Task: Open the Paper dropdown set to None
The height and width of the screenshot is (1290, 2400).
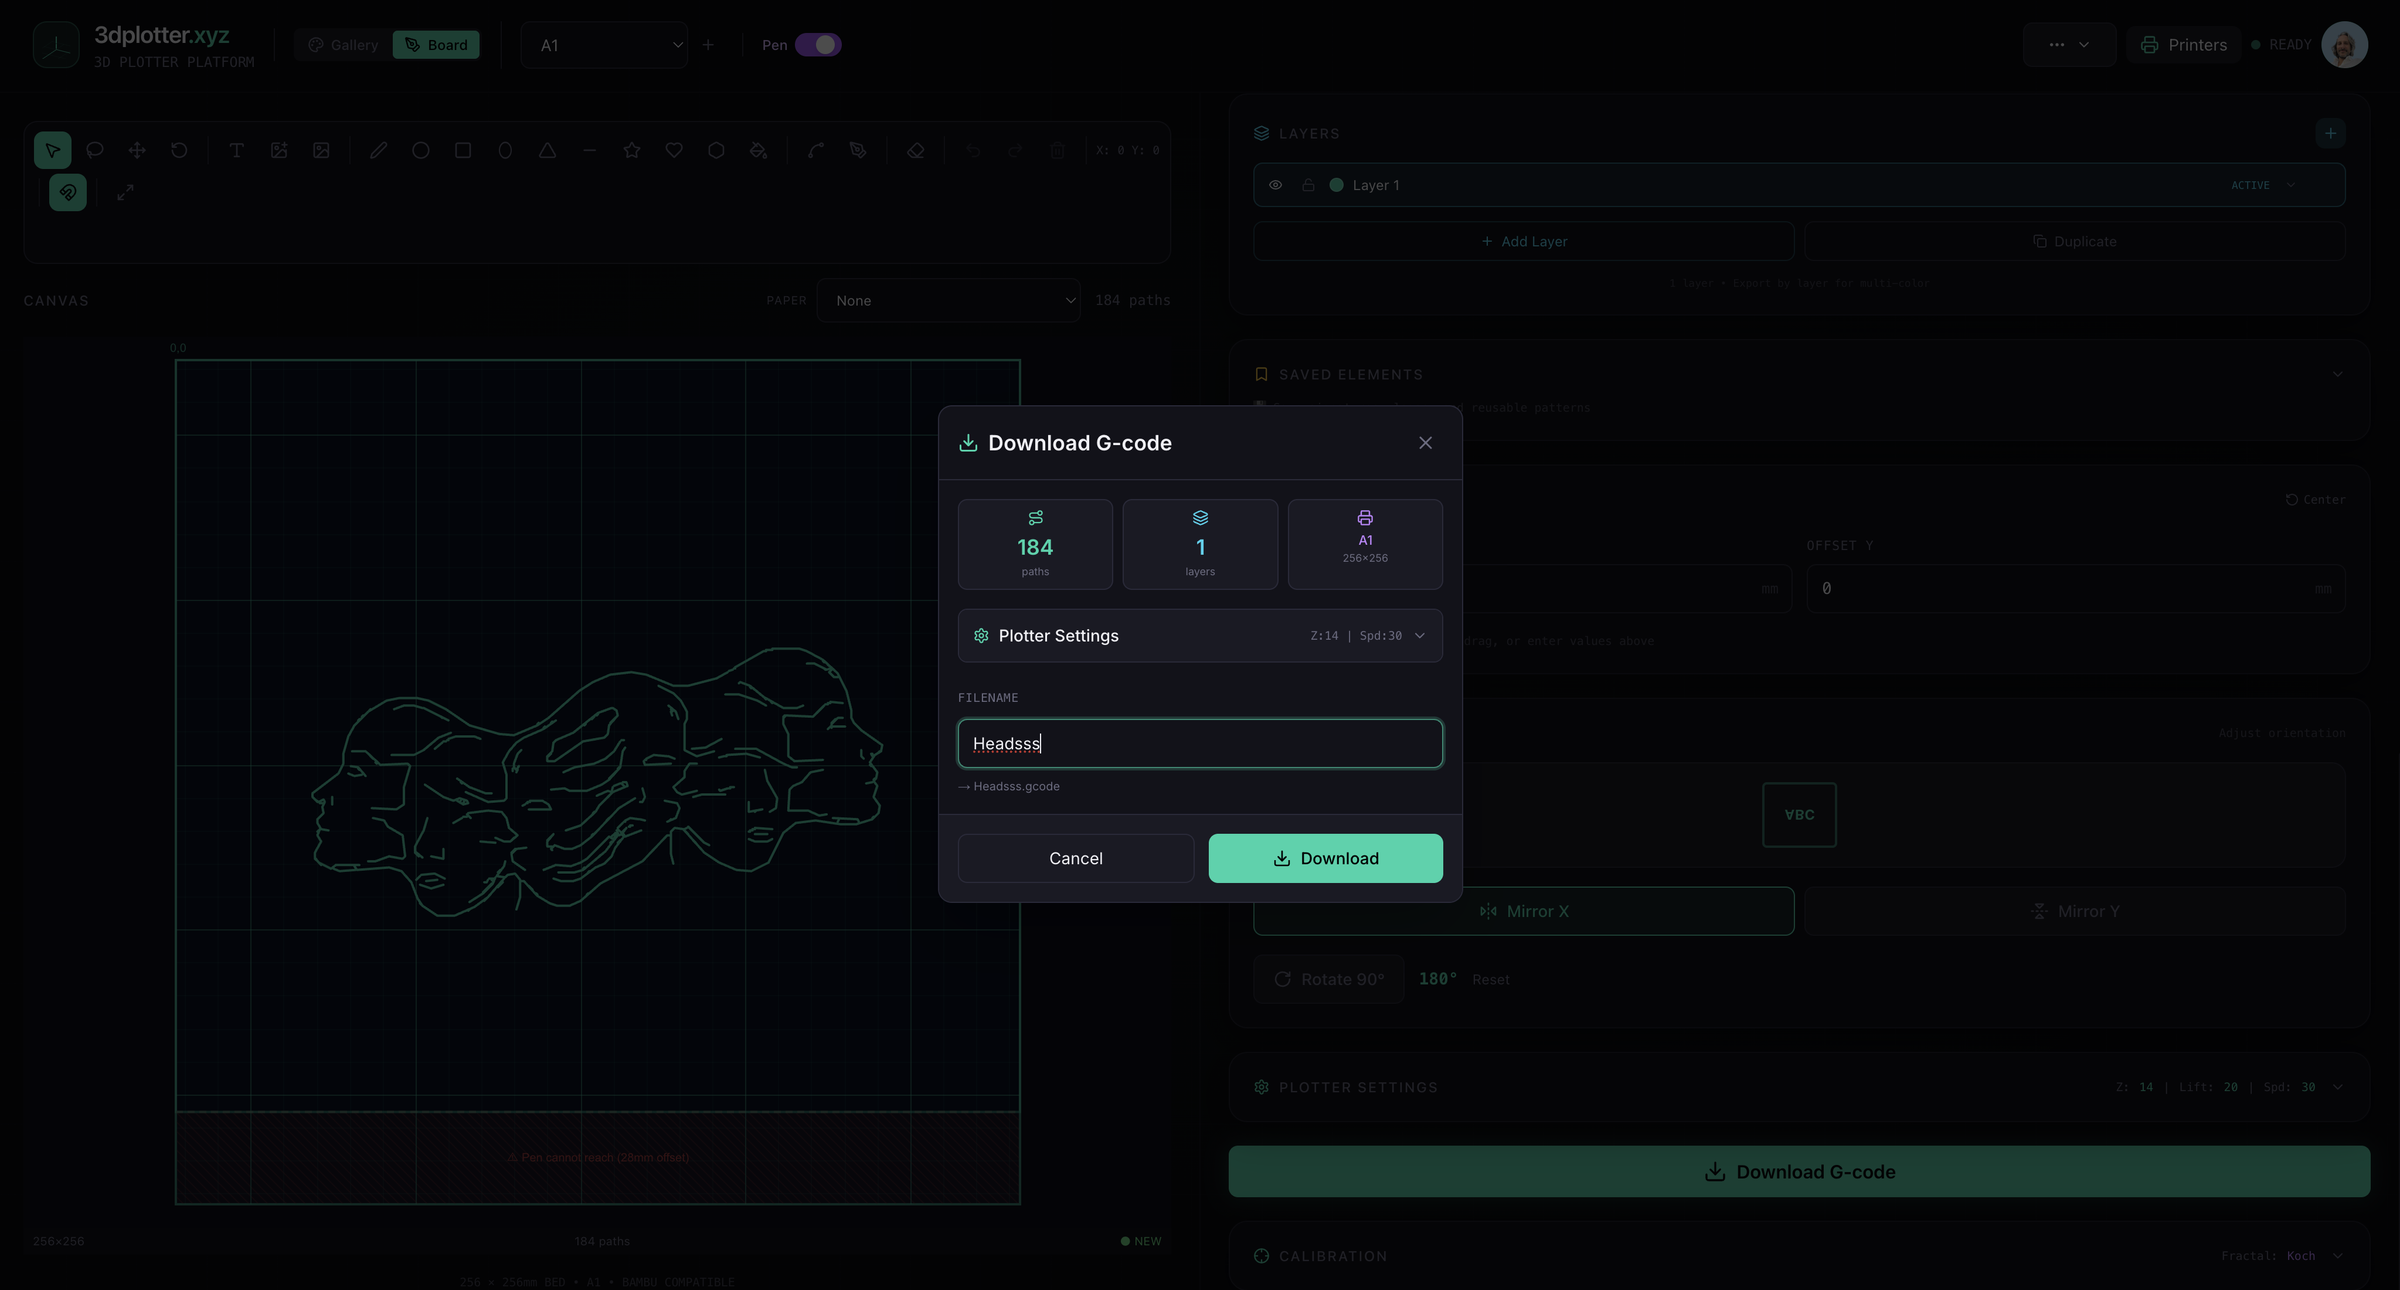Action: click(x=949, y=300)
